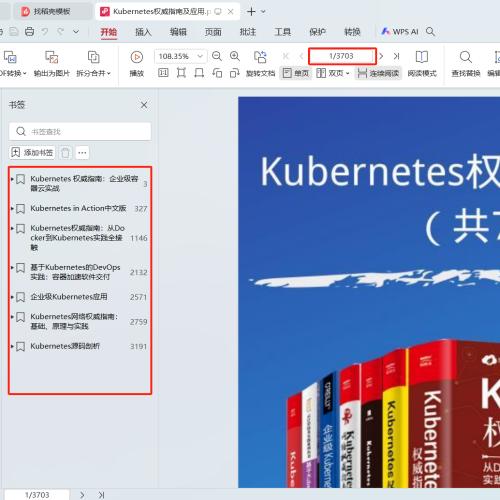The height and width of the screenshot is (500, 500).
Task: Click the bottom status bar 1/3703 page field
Action: pos(37,495)
